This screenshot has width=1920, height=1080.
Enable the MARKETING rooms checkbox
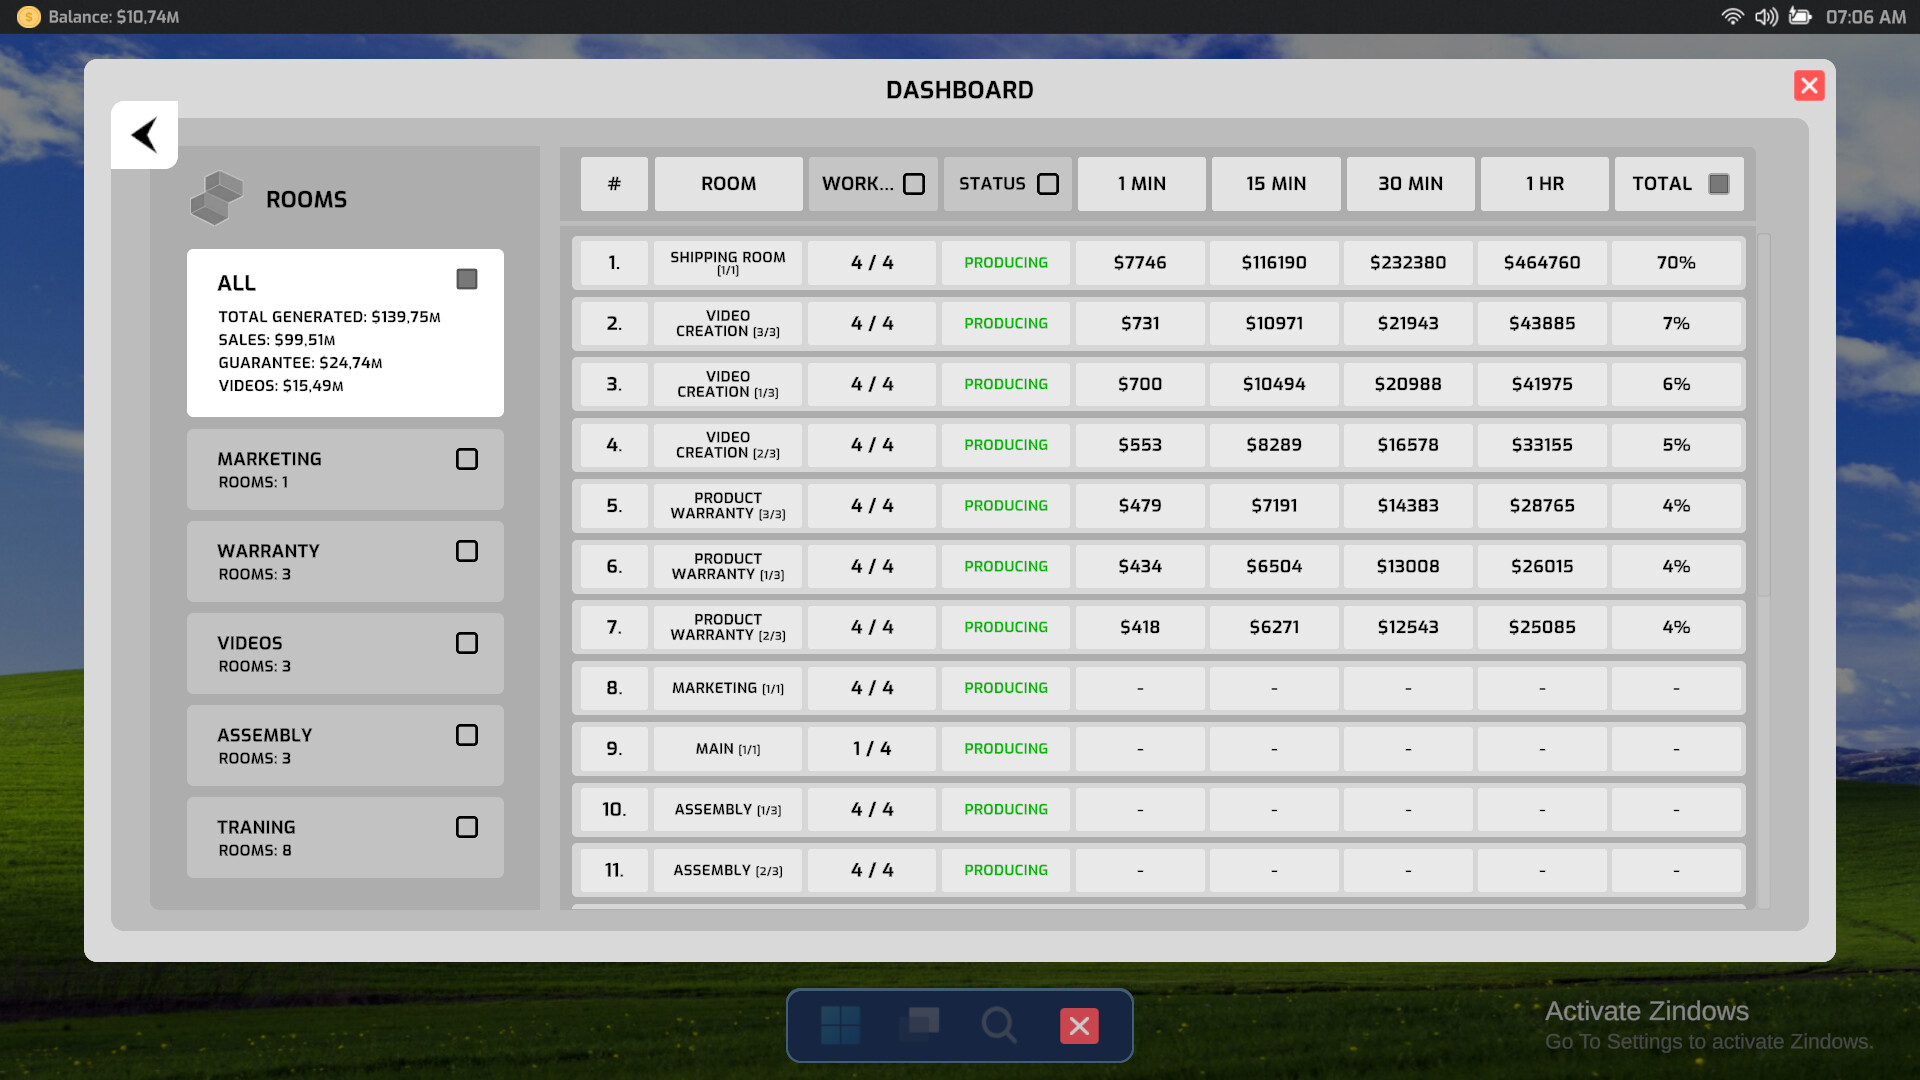click(466, 458)
